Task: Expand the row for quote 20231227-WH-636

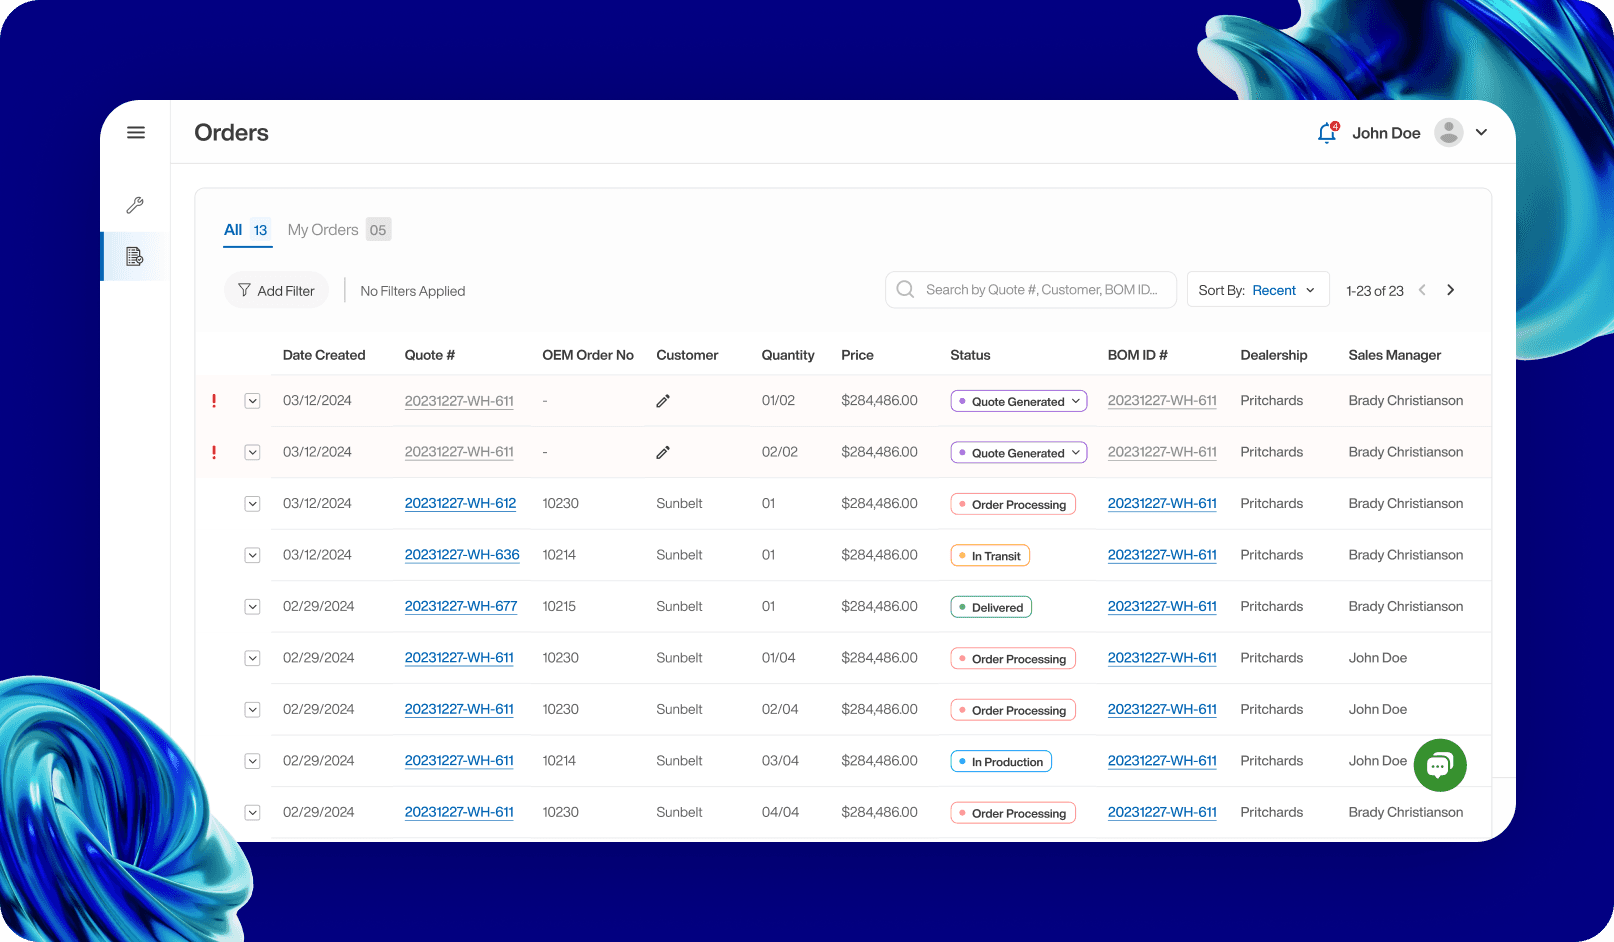Action: pyautogui.click(x=253, y=555)
